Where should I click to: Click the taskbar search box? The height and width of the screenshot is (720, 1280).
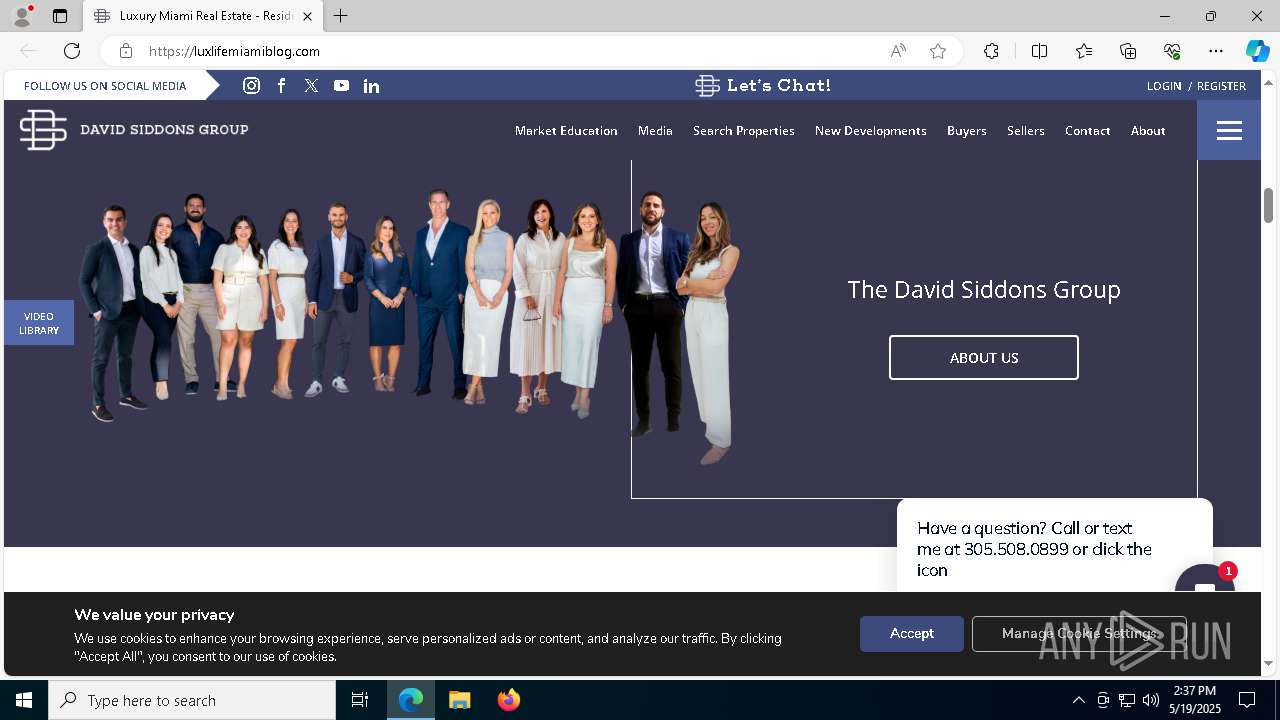[x=192, y=700]
